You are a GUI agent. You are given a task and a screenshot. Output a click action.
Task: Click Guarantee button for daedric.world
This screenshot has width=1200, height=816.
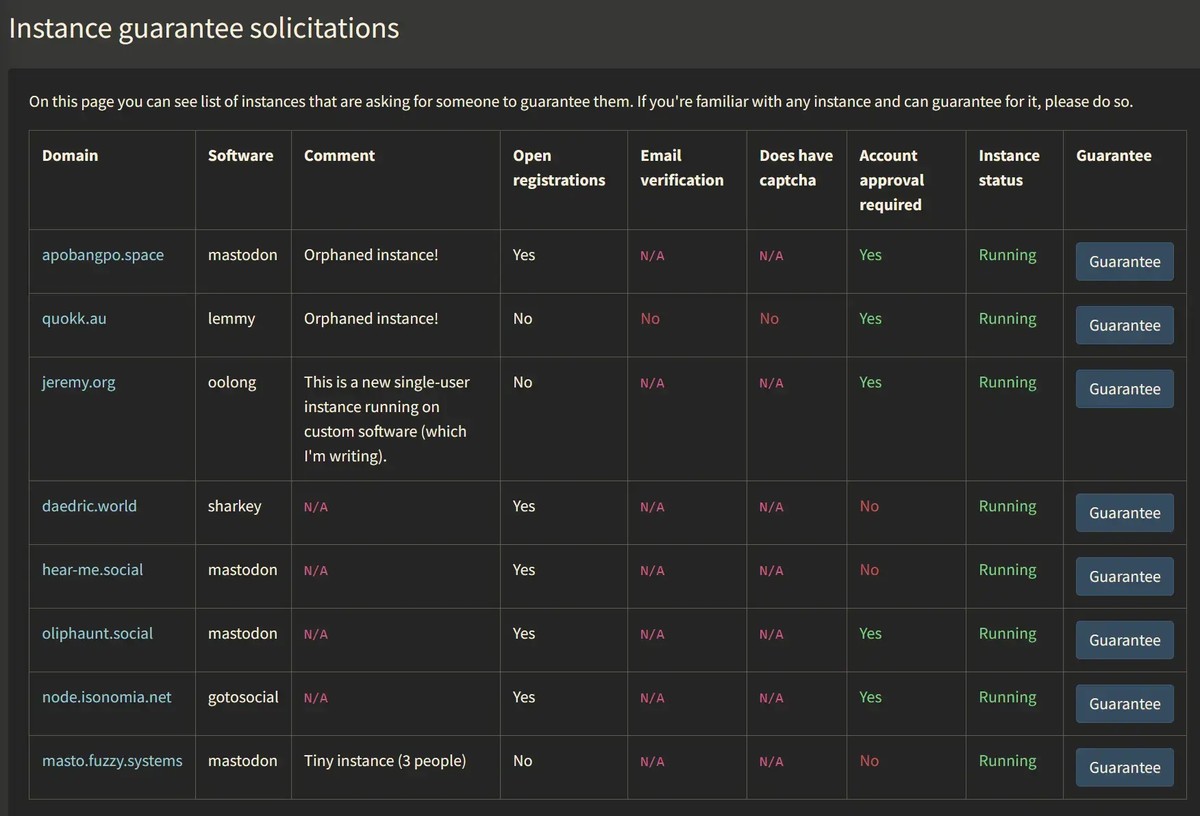point(1124,513)
